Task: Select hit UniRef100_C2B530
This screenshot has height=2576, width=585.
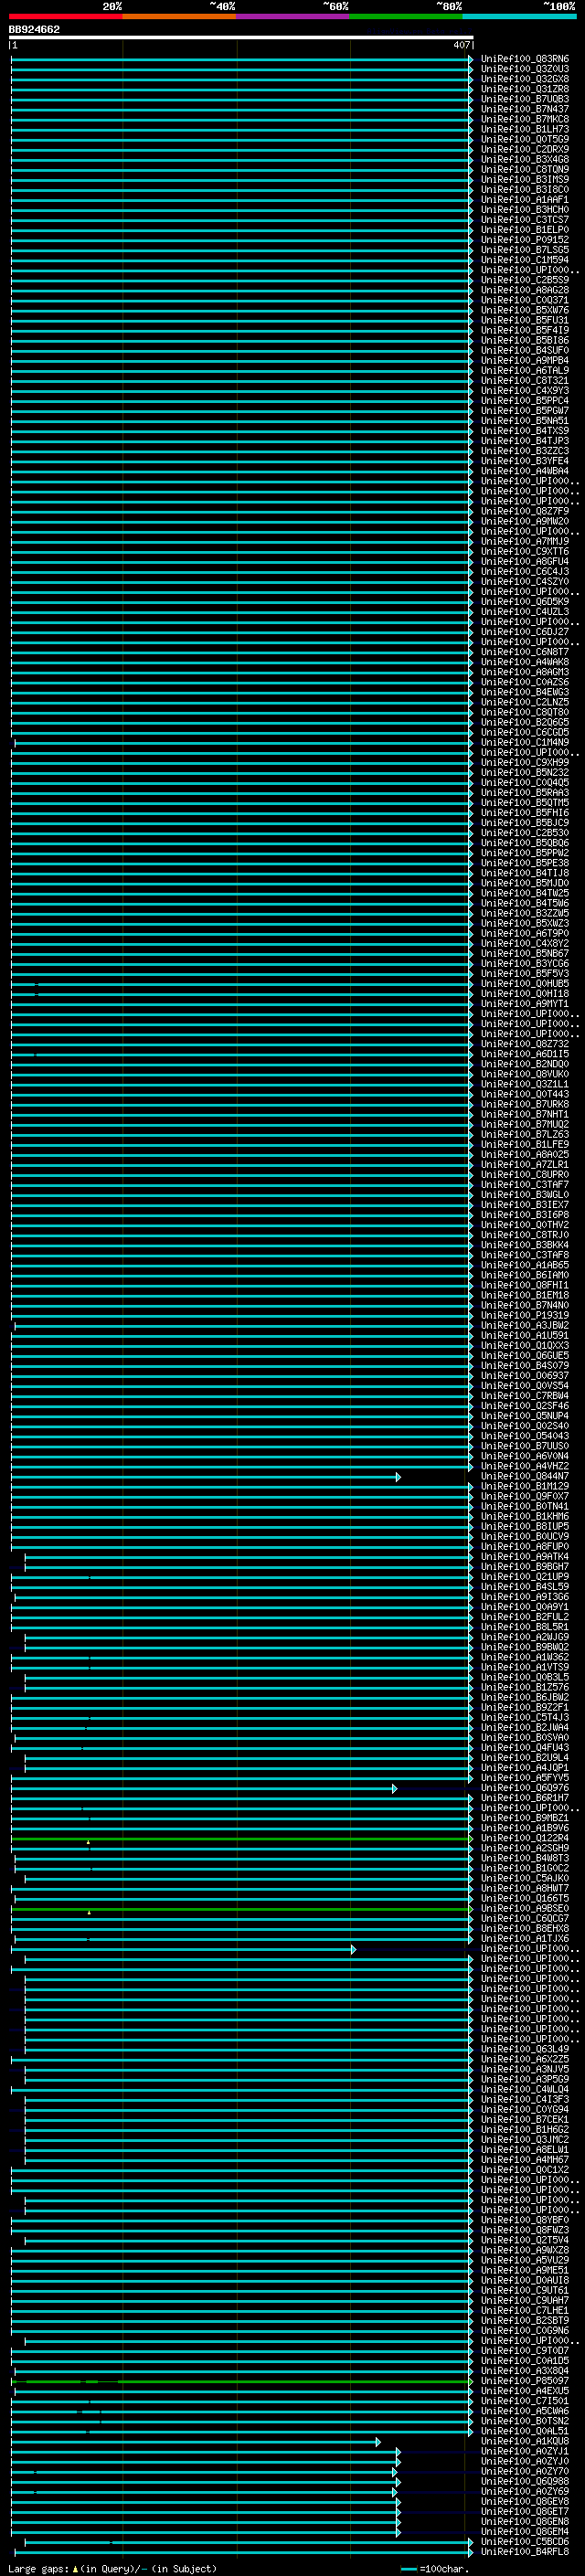Action: (x=524, y=833)
